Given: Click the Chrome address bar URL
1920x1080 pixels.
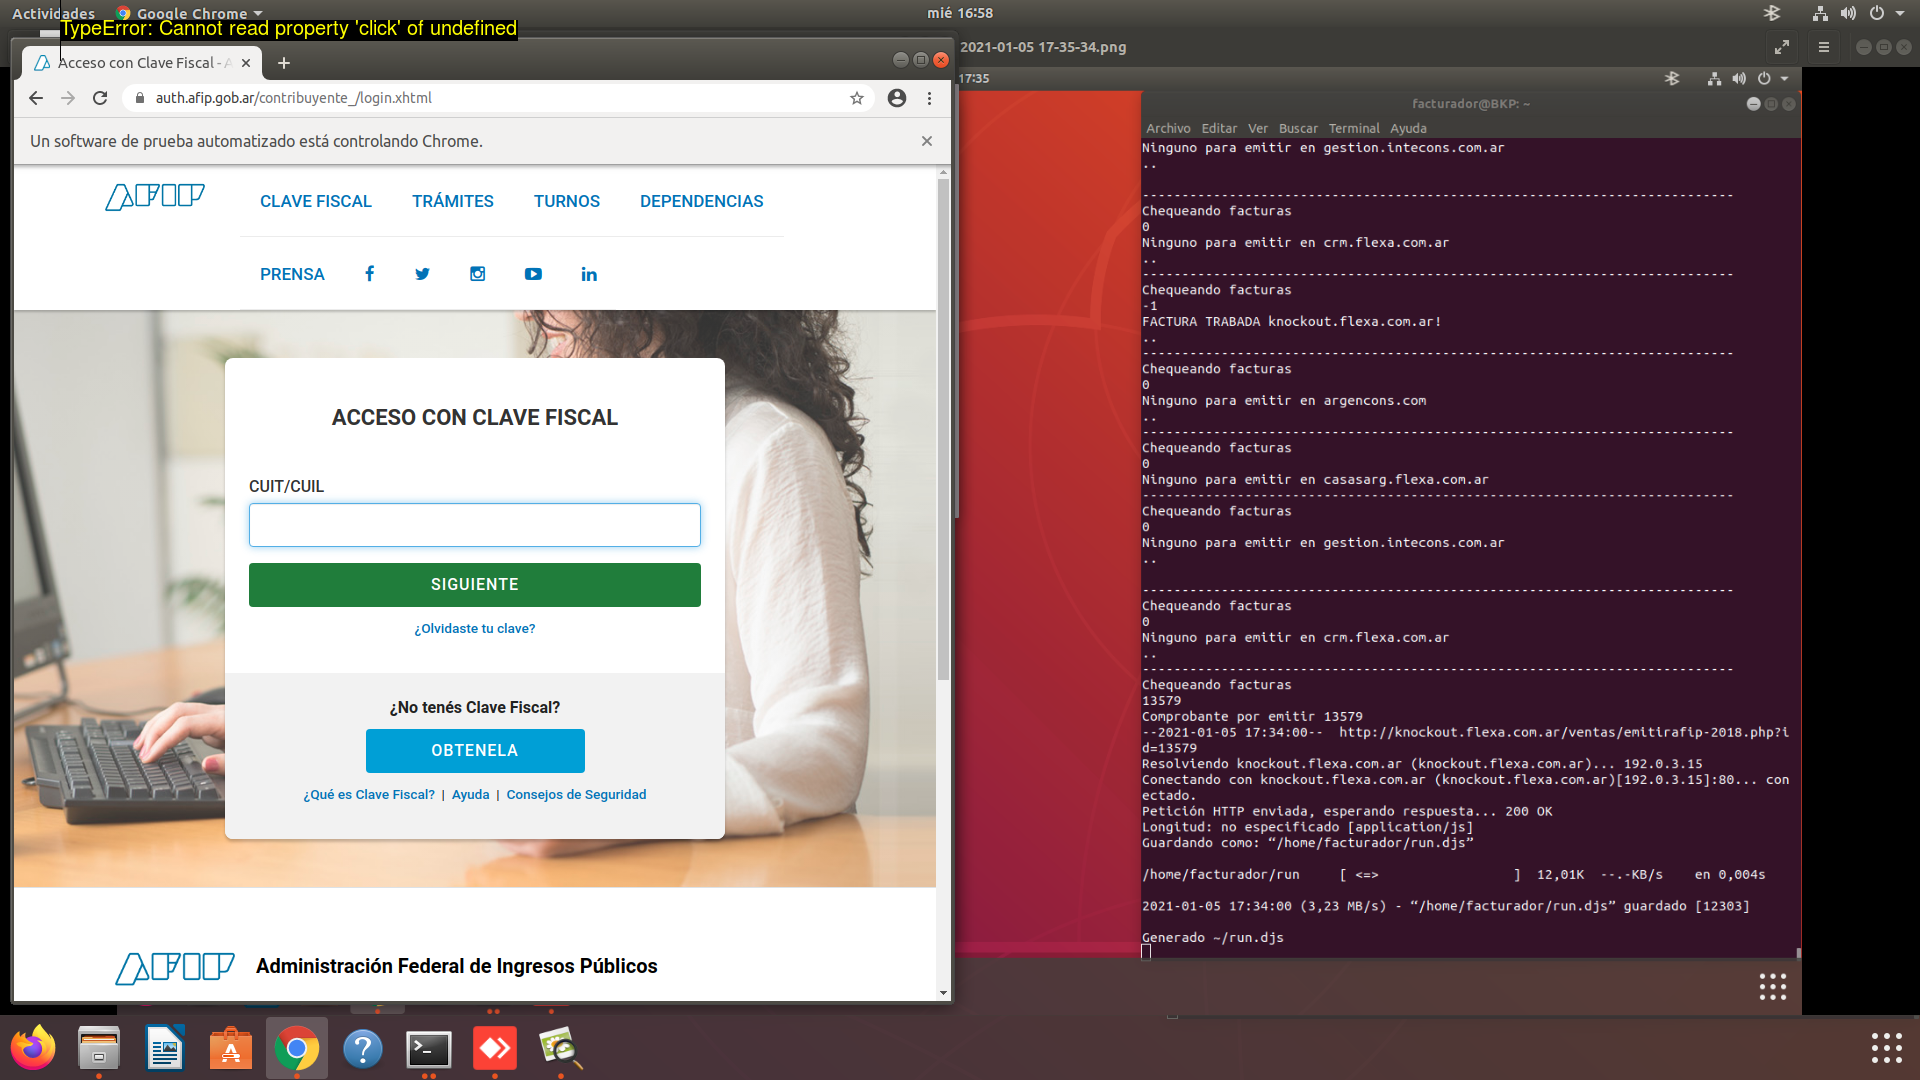Looking at the screenshot, I should tap(294, 98).
